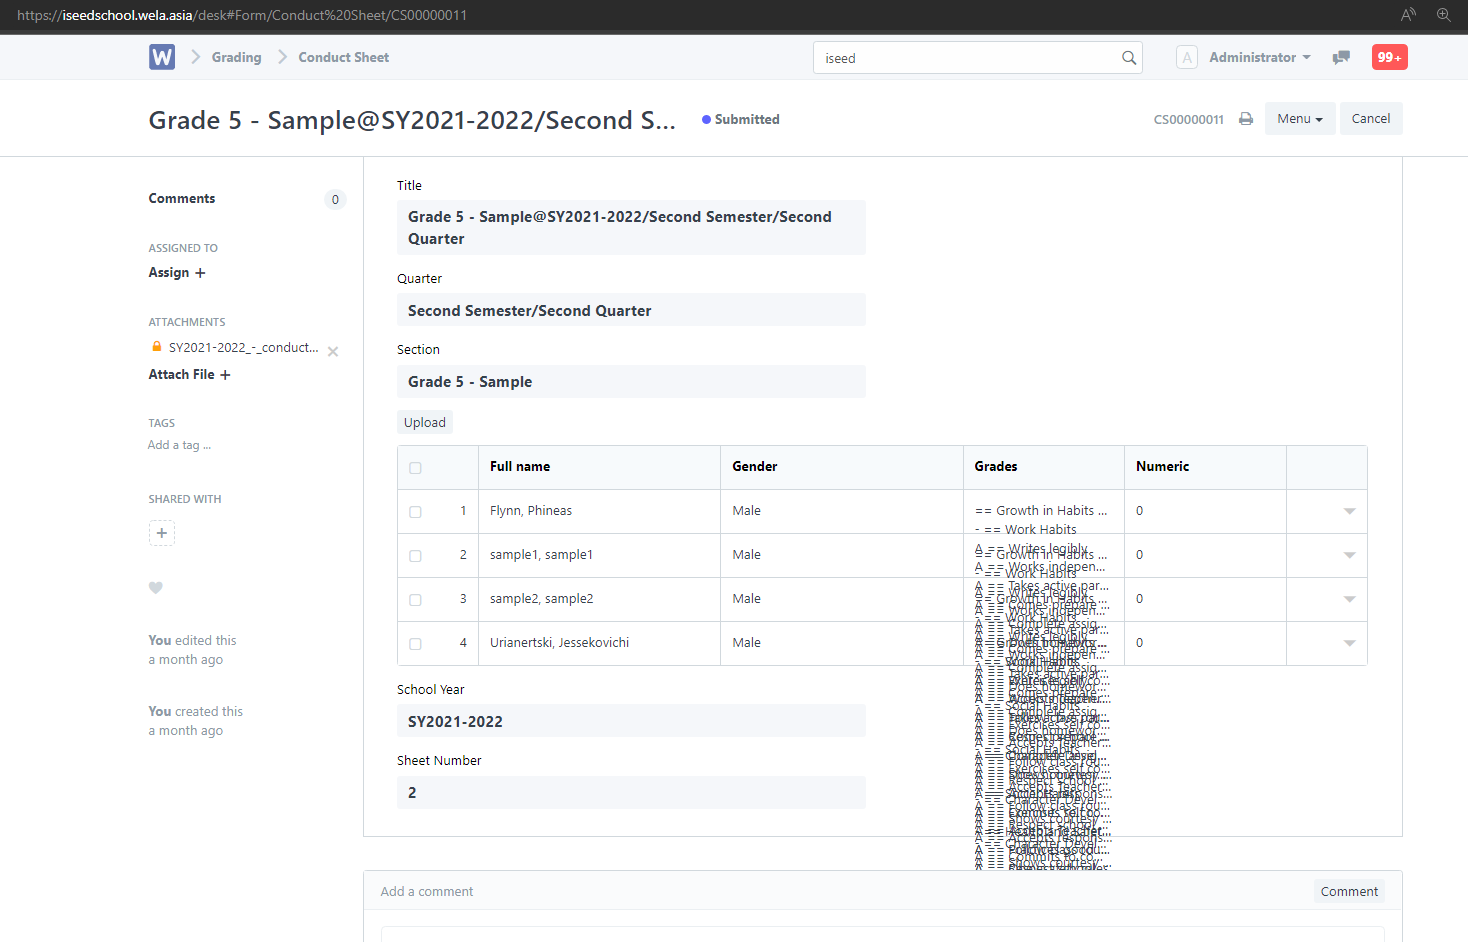The image size is (1468, 942).
Task: Expand the sample1, sample1 row arrow
Action: (1349, 555)
